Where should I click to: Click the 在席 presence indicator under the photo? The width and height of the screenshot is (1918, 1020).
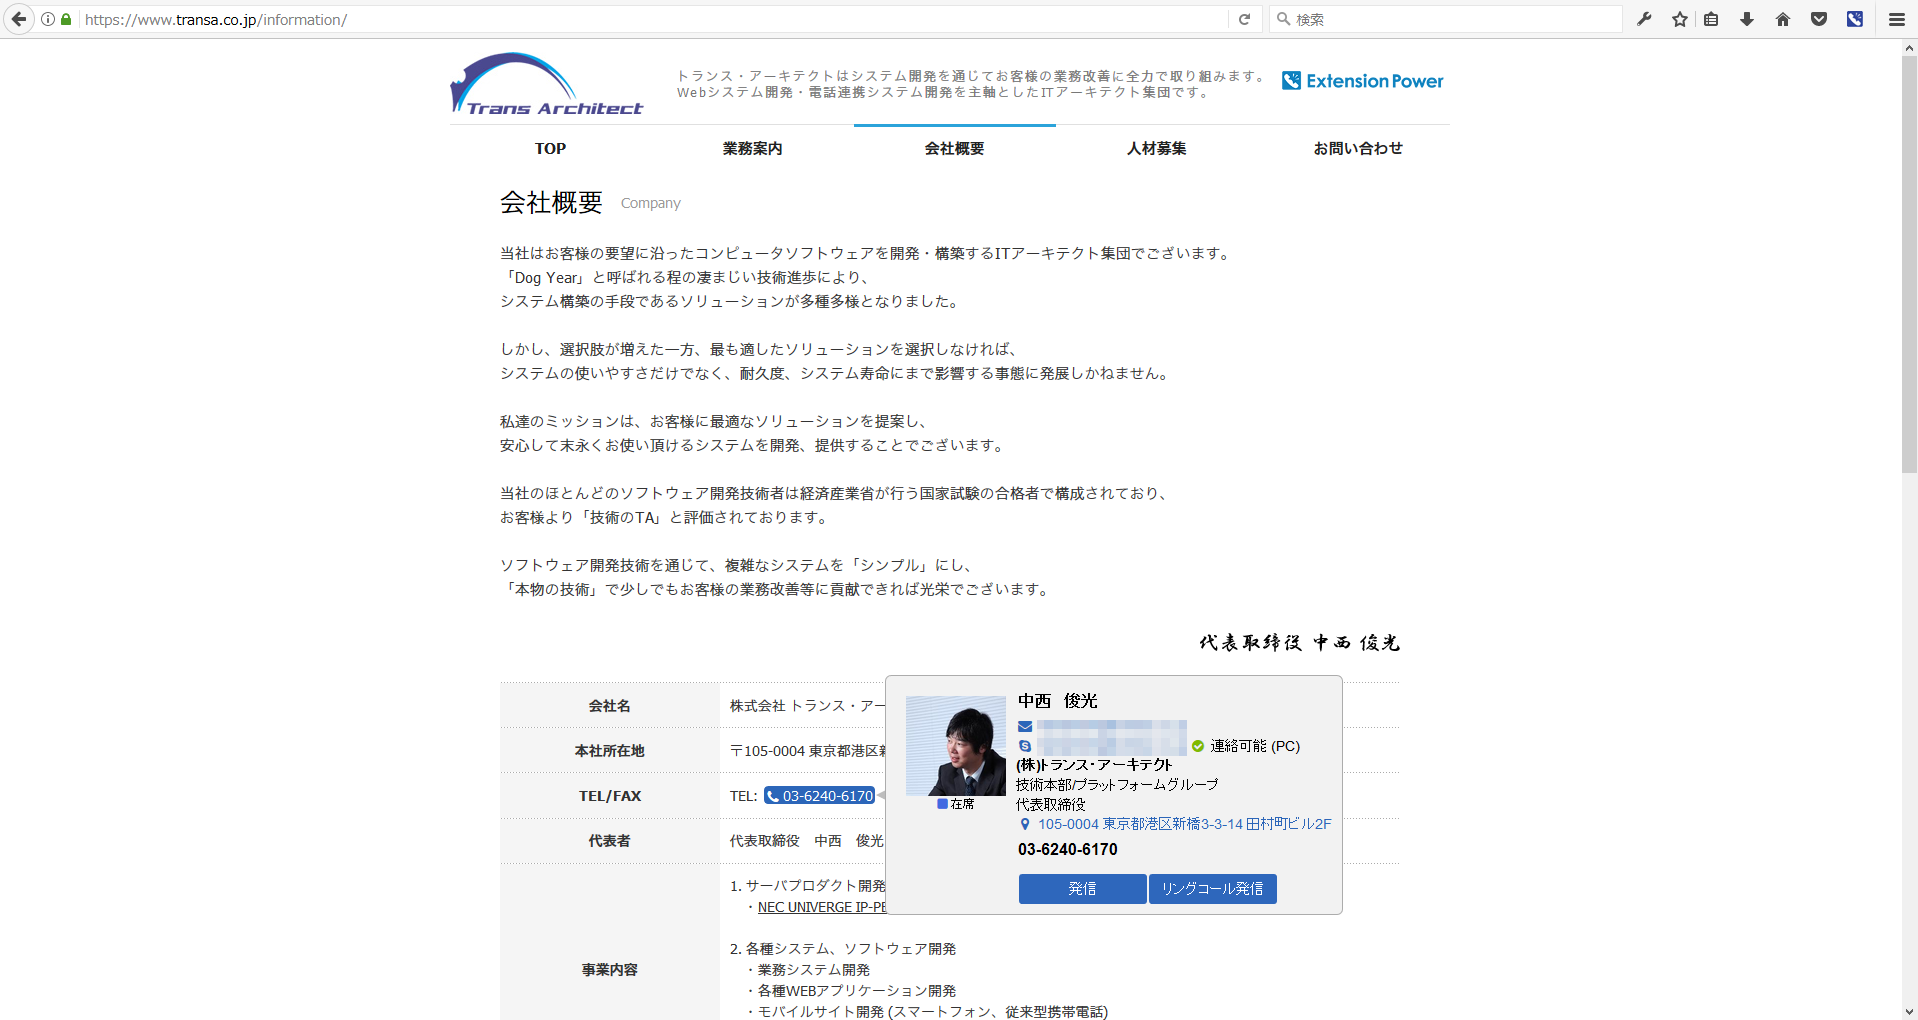pos(956,803)
